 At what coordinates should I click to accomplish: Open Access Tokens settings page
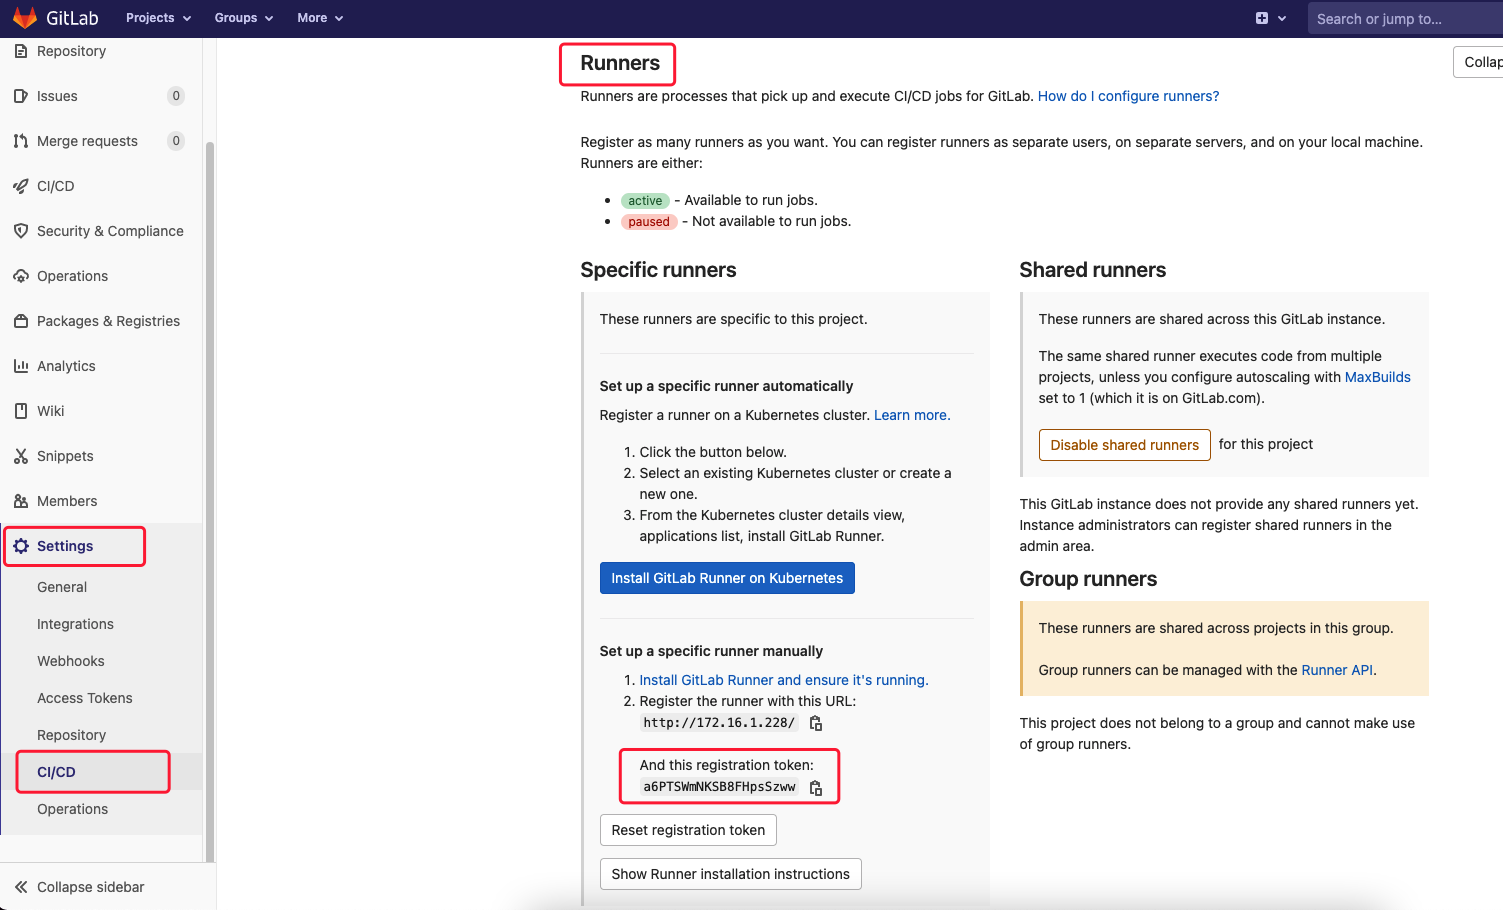[85, 698]
